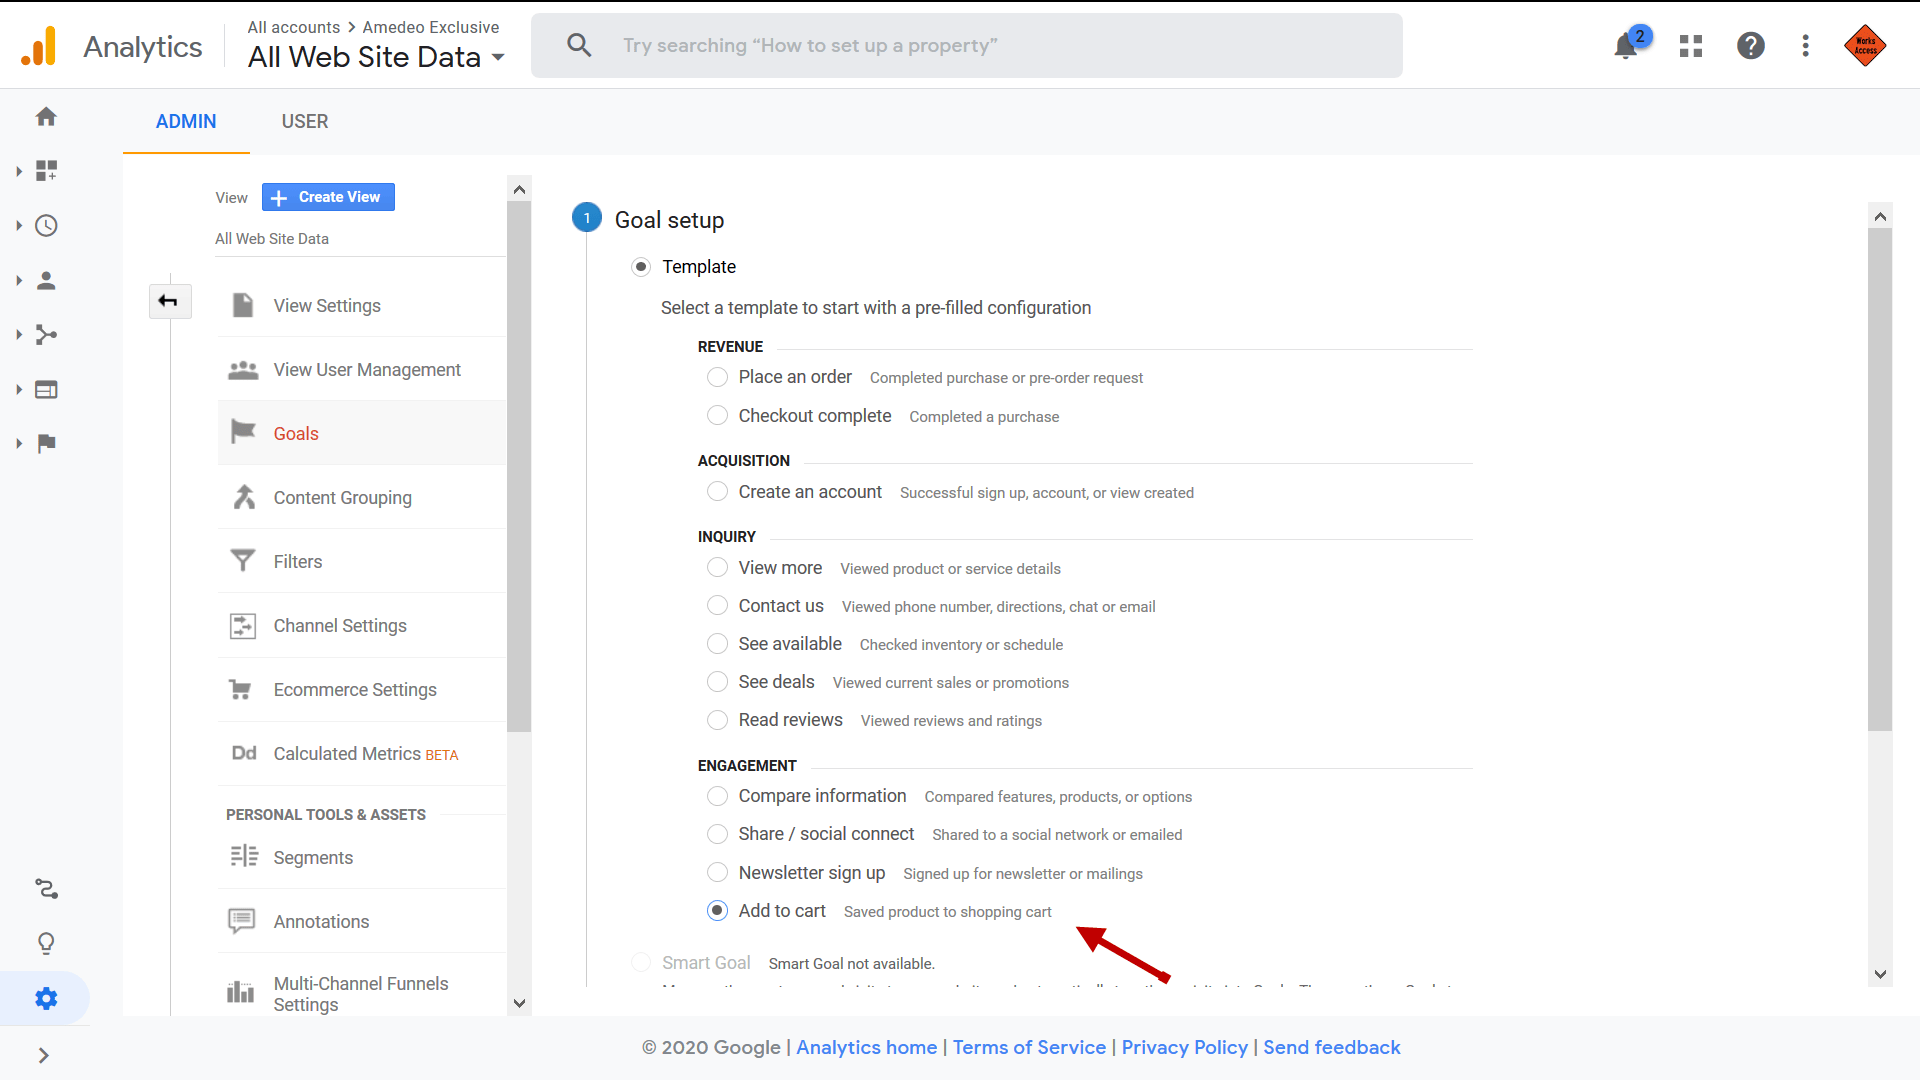Open the Discover lightbulb panel

pos(46,943)
